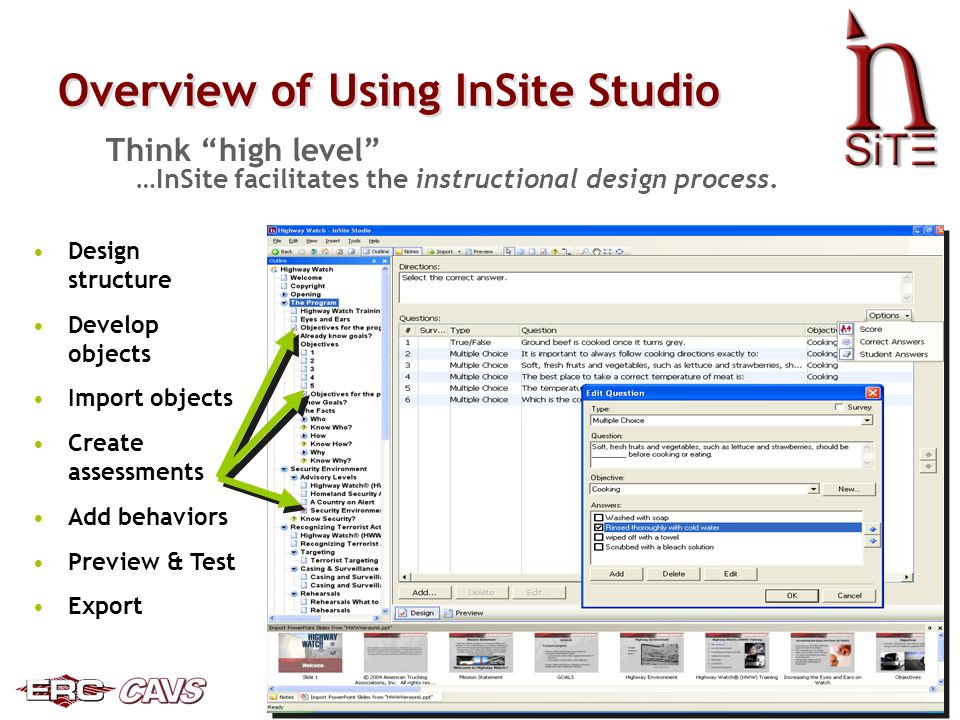The width and height of the screenshot is (960, 720).
Task: Click the Correct Answers option icon
Action: click(x=846, y=342)
